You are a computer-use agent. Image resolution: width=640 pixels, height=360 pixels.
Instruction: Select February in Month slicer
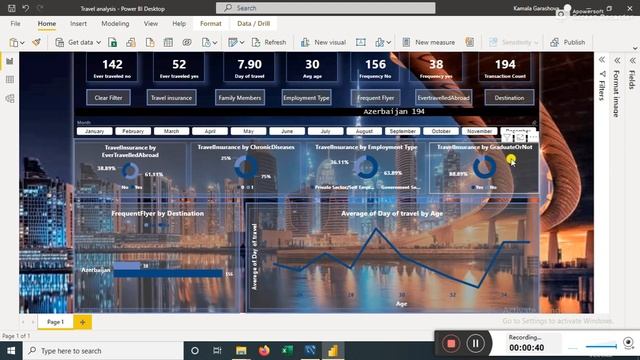133,131
